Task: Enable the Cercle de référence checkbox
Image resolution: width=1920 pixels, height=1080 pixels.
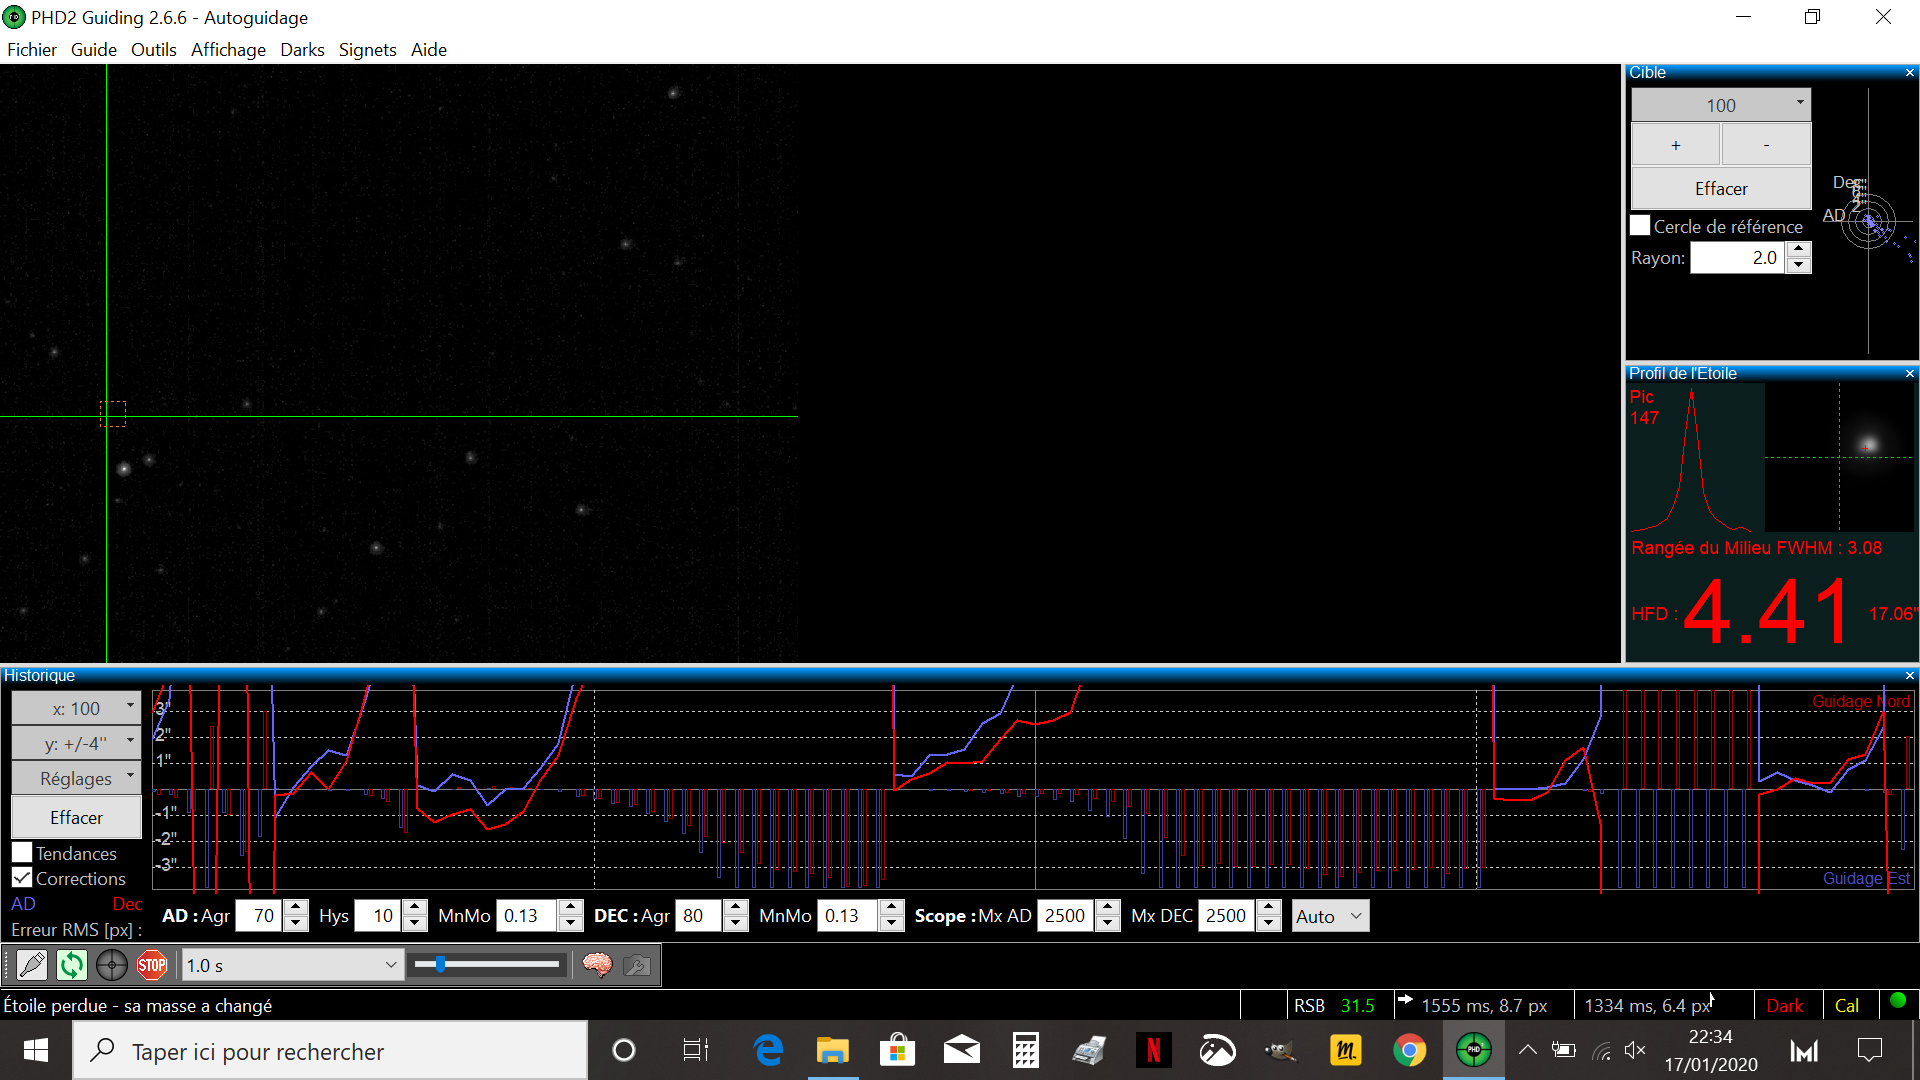Action: [x=1640, y=226]
